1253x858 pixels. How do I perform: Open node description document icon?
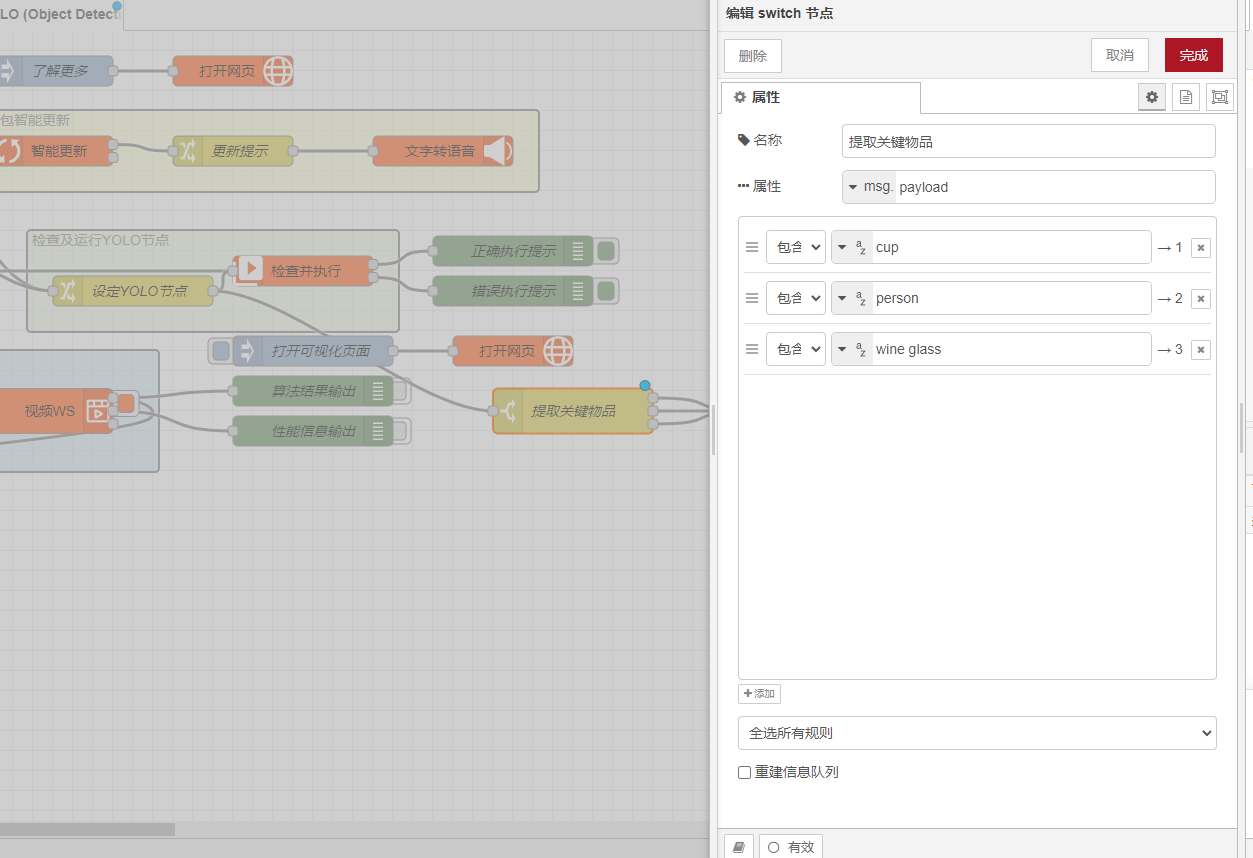(1185, 97)
